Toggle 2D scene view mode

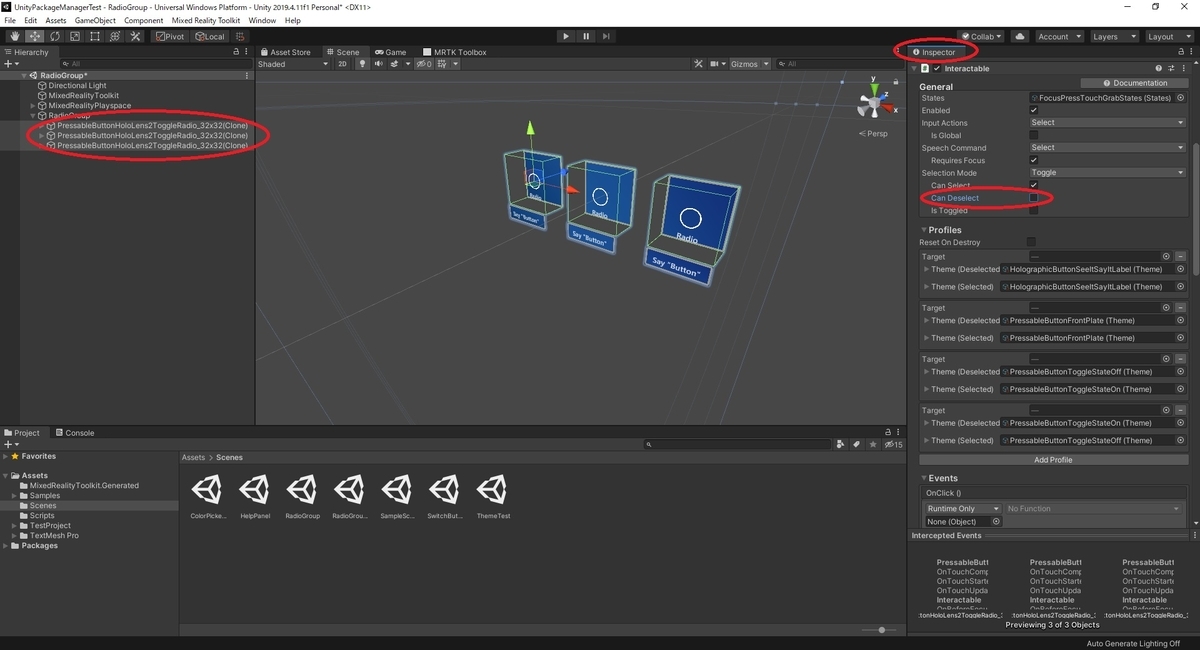click(x=342, y=64)
